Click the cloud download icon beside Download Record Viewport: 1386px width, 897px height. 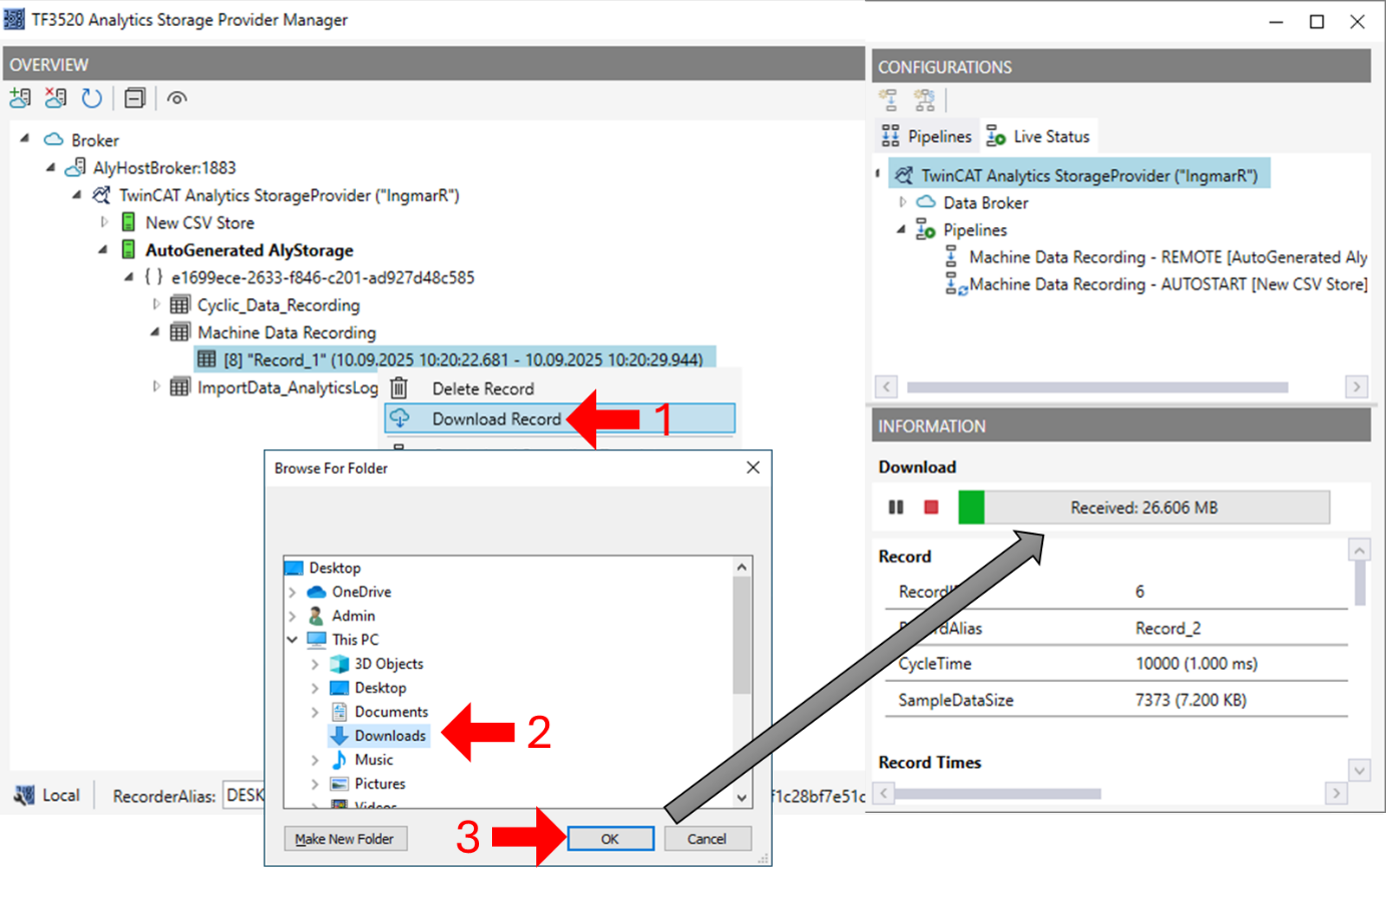point(400,418)
